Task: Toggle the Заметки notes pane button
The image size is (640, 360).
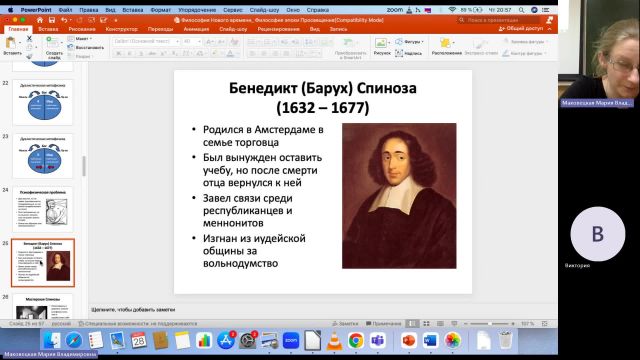Action: pyautogui.click(x=345, y=324)
